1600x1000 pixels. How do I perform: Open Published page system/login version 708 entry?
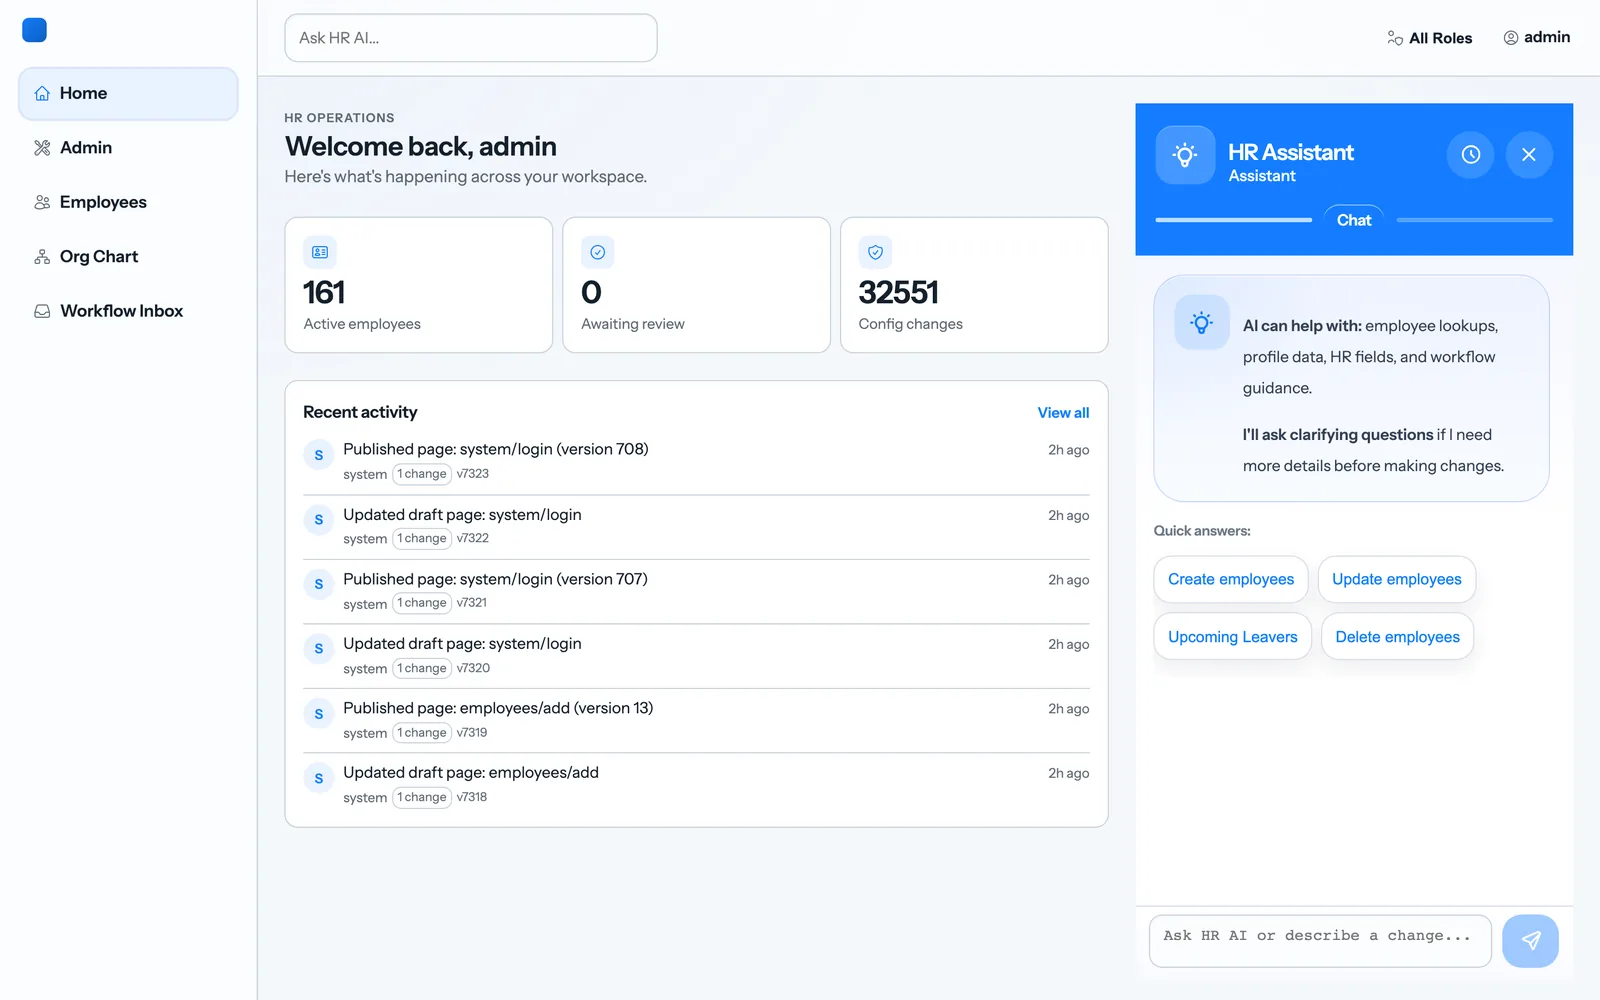[697, 462]
